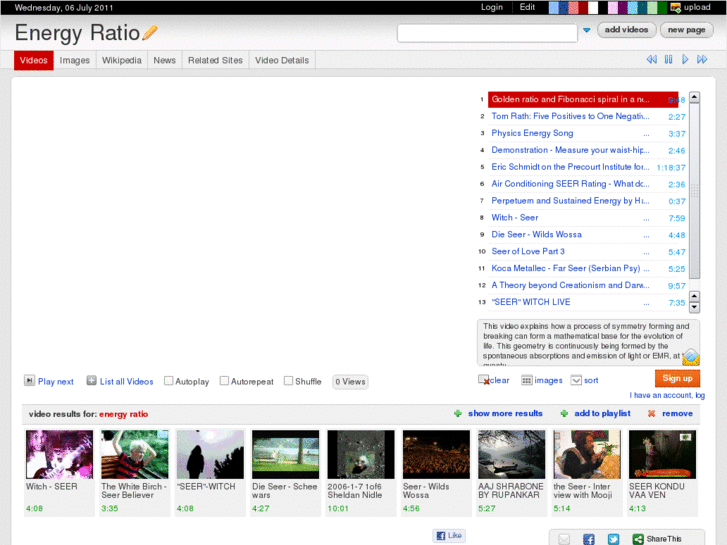The height and width of the screenshot is (545, 727).
Task: Switch to the Wikipedia tab
Action: coord(121,60)
